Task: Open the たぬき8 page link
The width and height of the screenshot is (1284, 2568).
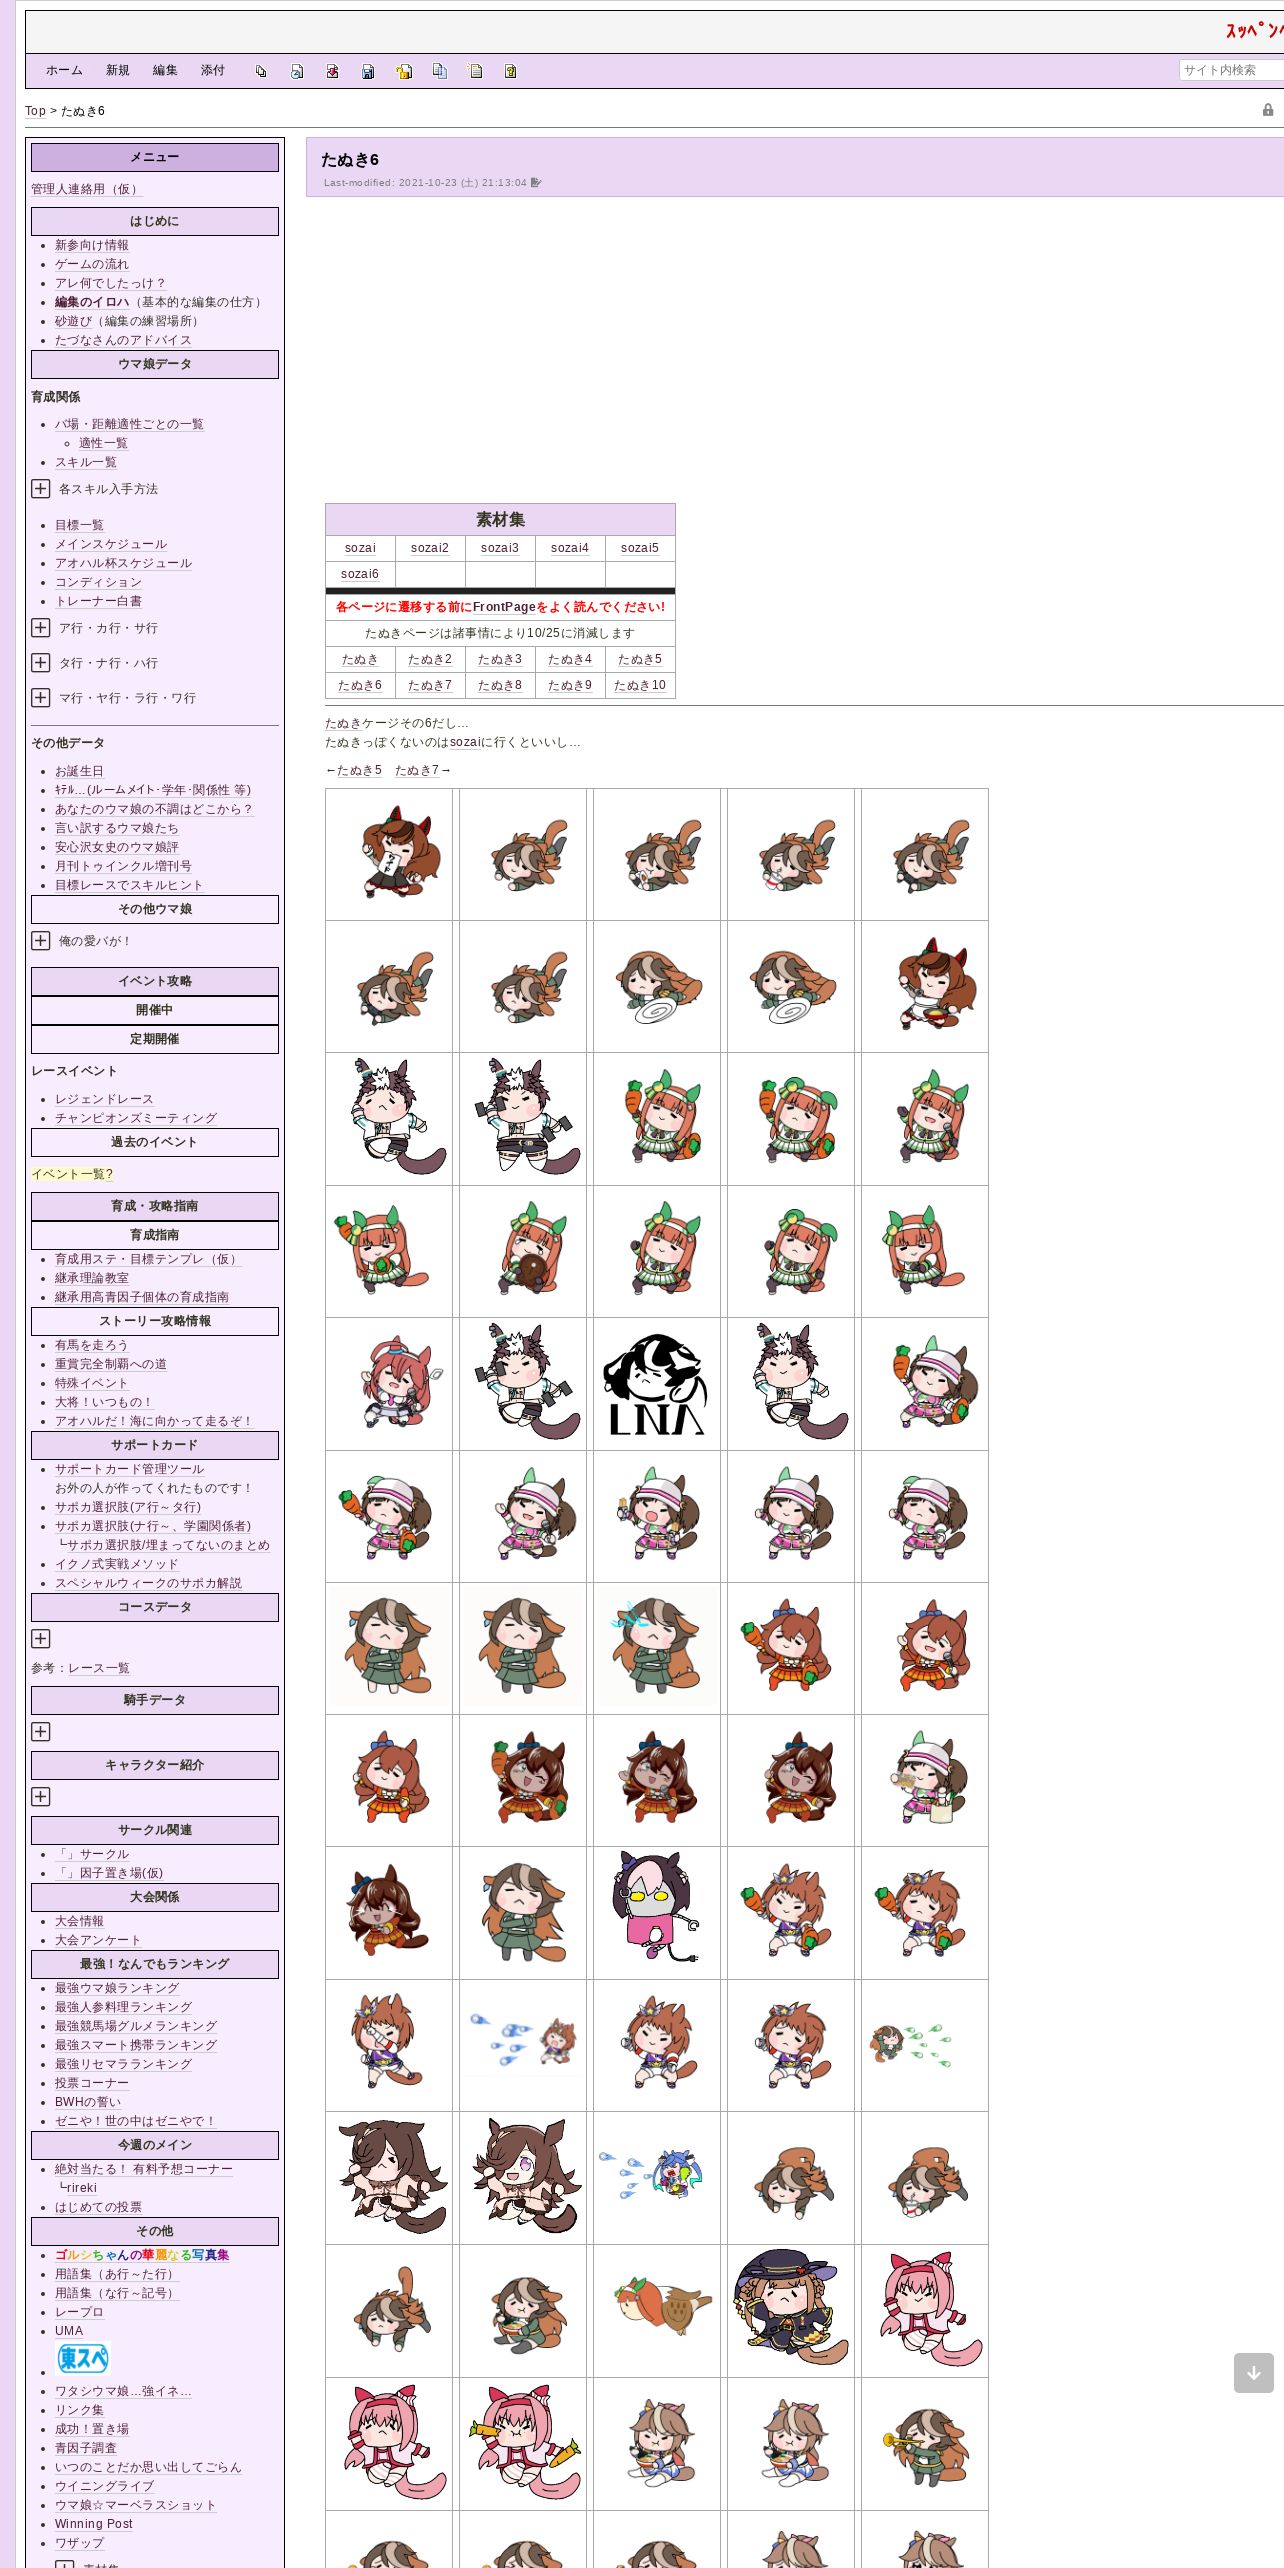Action: click(x=500, y=685)
